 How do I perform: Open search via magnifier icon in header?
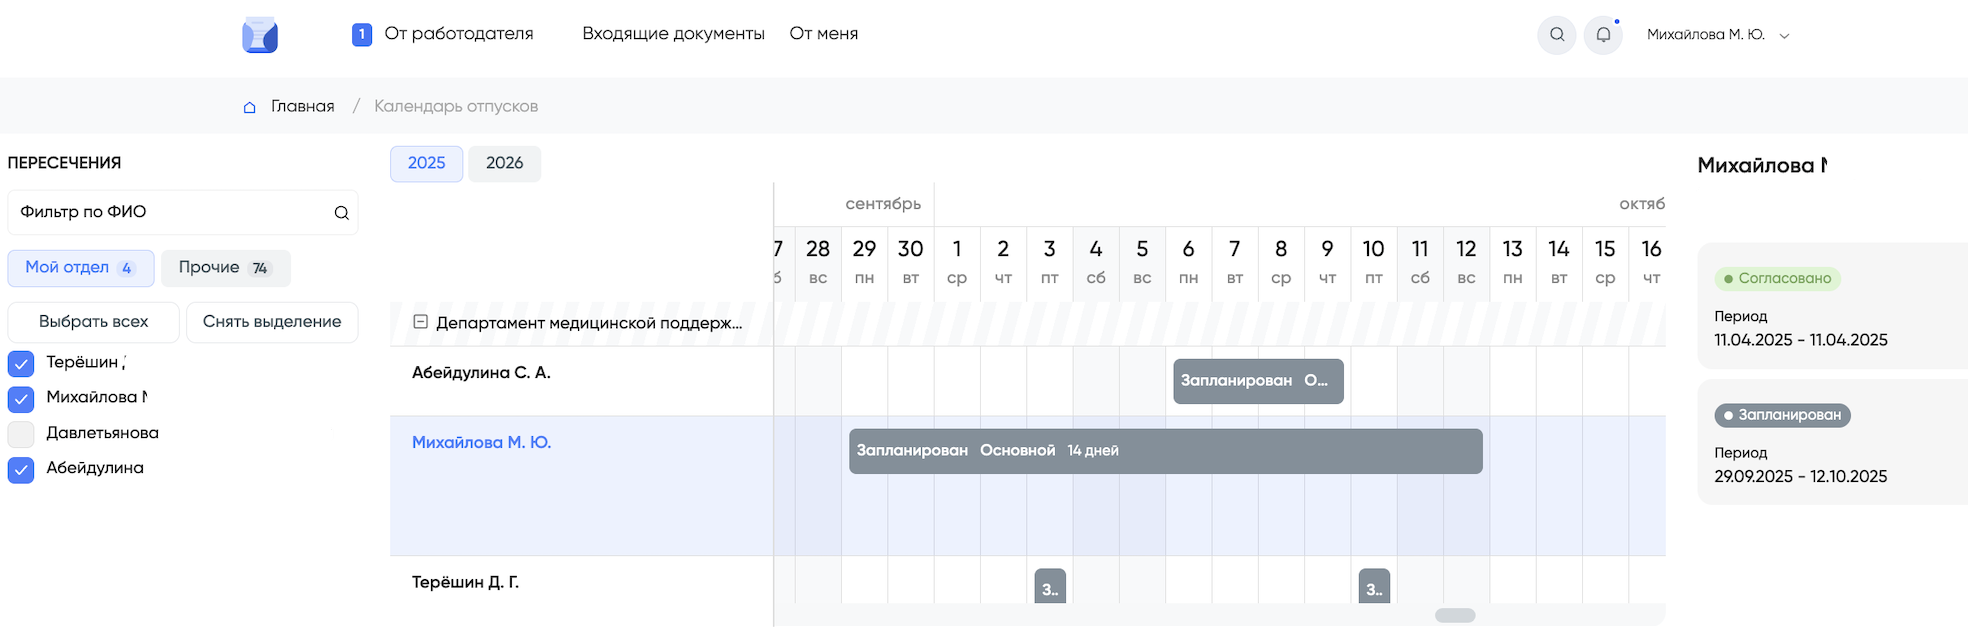1556,35
